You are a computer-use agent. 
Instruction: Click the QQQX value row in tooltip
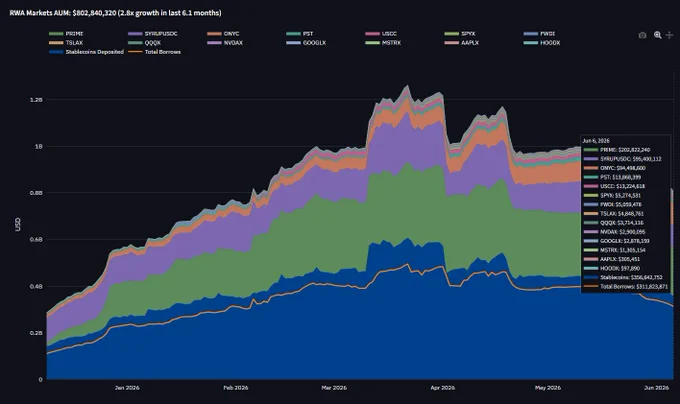coord(614,223)
